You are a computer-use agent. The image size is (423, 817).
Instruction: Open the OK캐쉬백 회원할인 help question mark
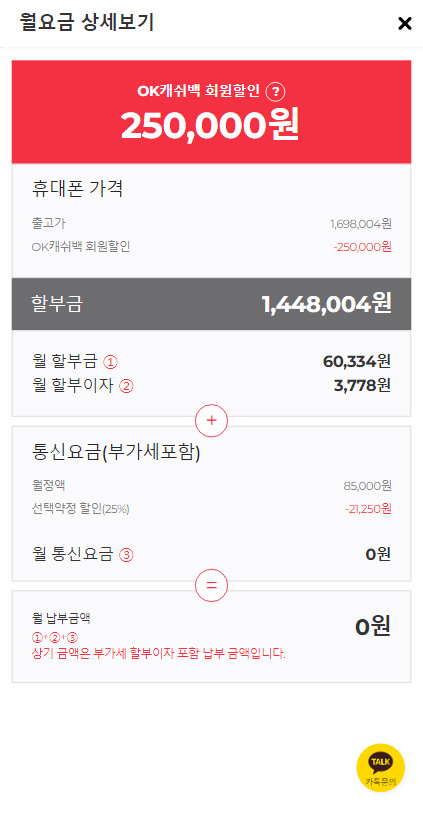point(276,92)
